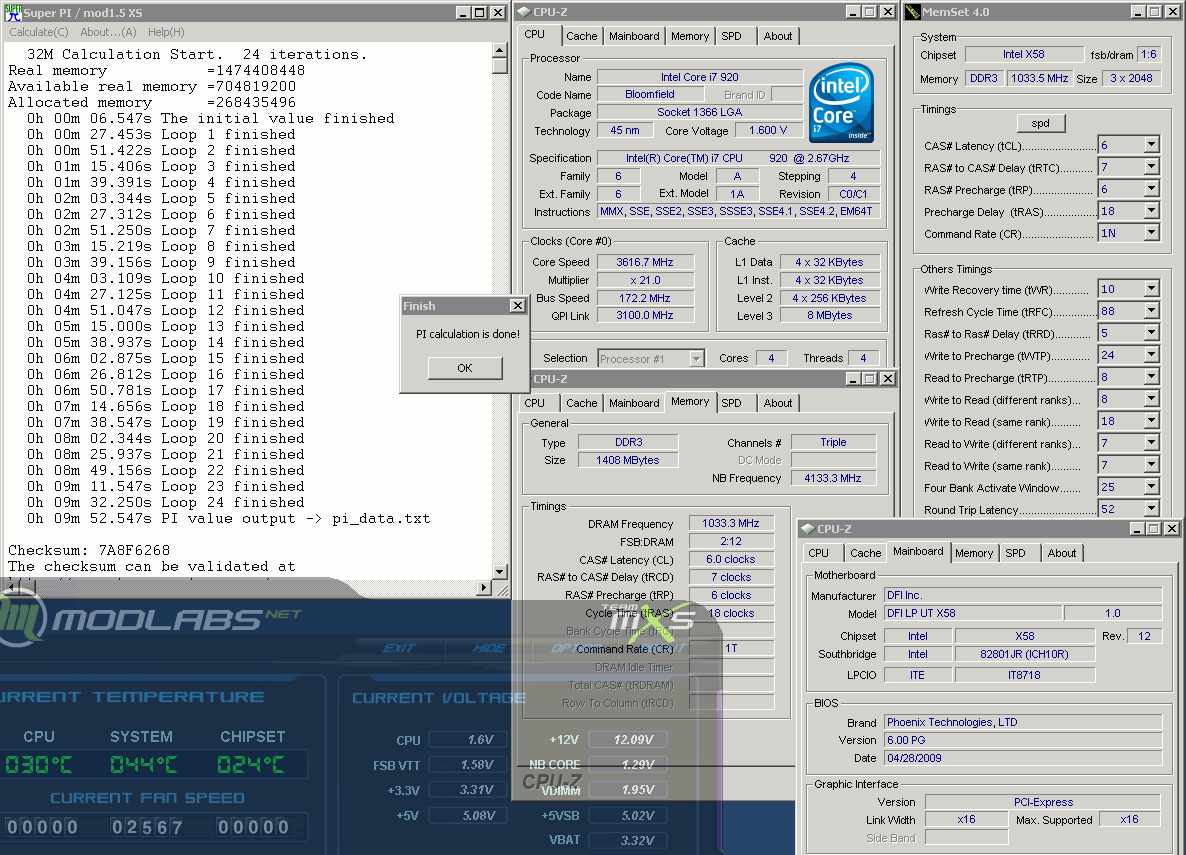Open the About tab in the CPU-Z Processor window
Image resolution: width=1186 pixels, height=855 pixels.
(778, 36)
